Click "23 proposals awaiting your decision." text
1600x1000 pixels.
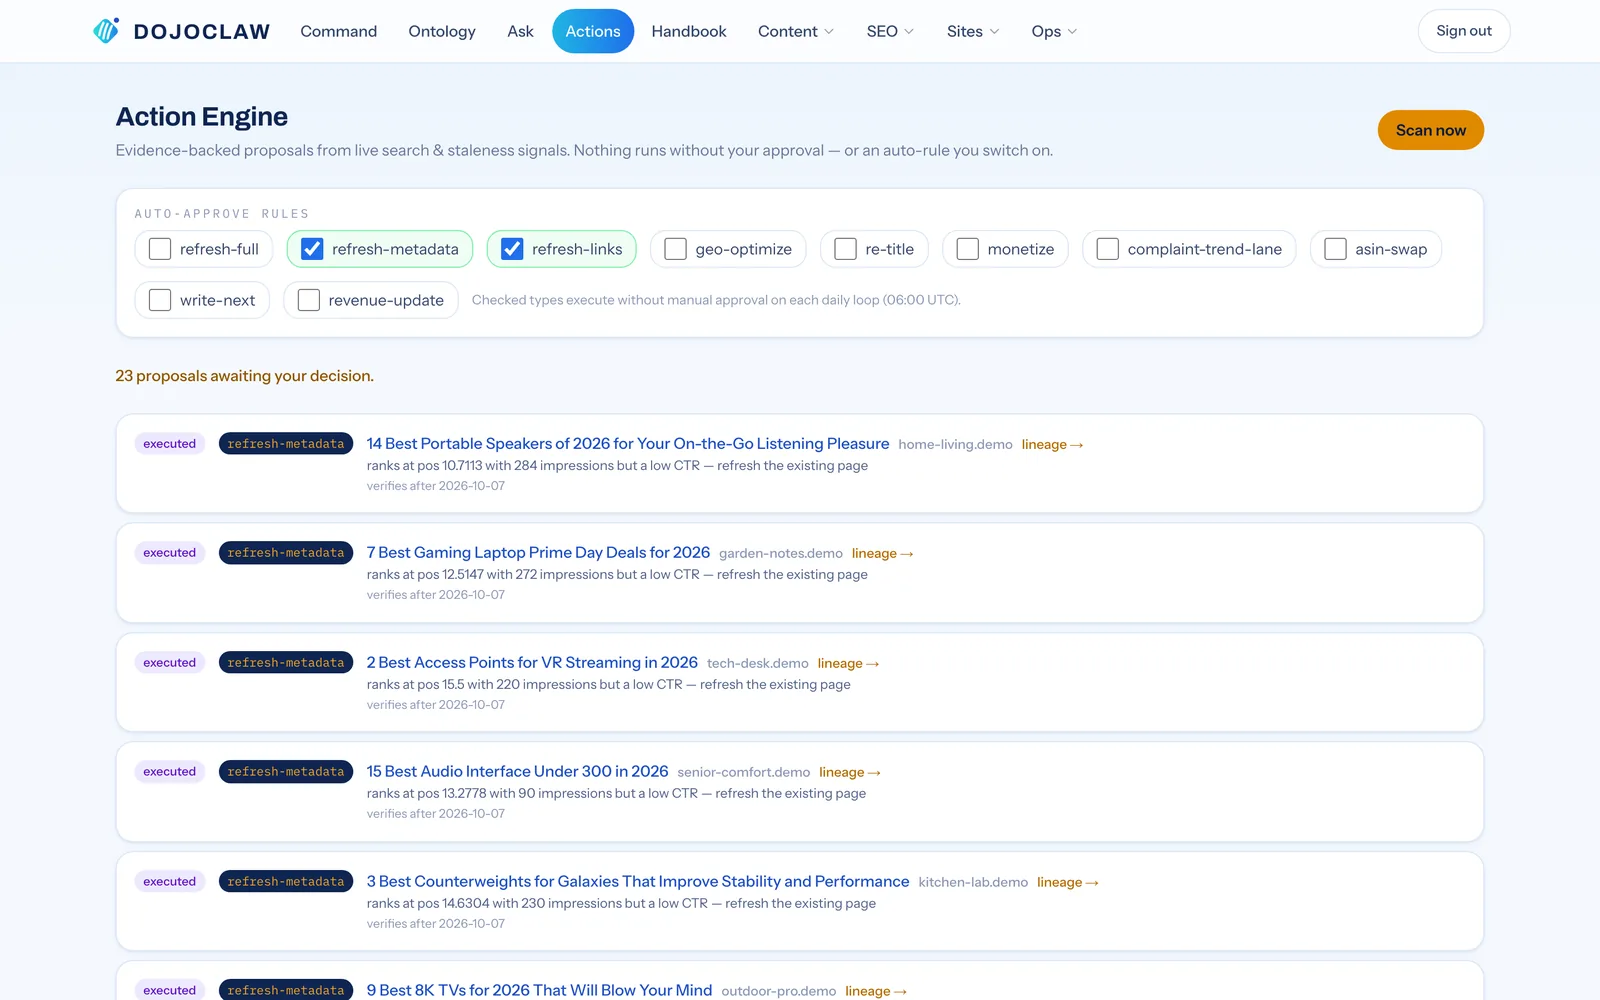244,376
